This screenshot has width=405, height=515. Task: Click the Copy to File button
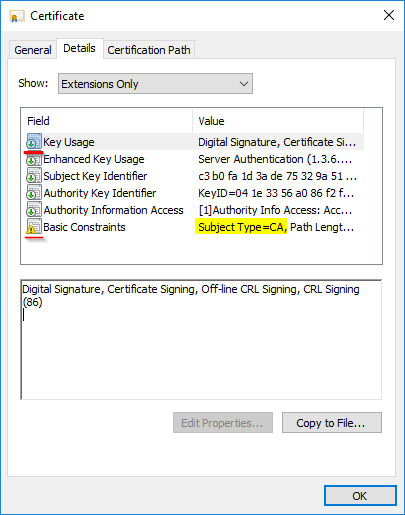tap(332, 423)
